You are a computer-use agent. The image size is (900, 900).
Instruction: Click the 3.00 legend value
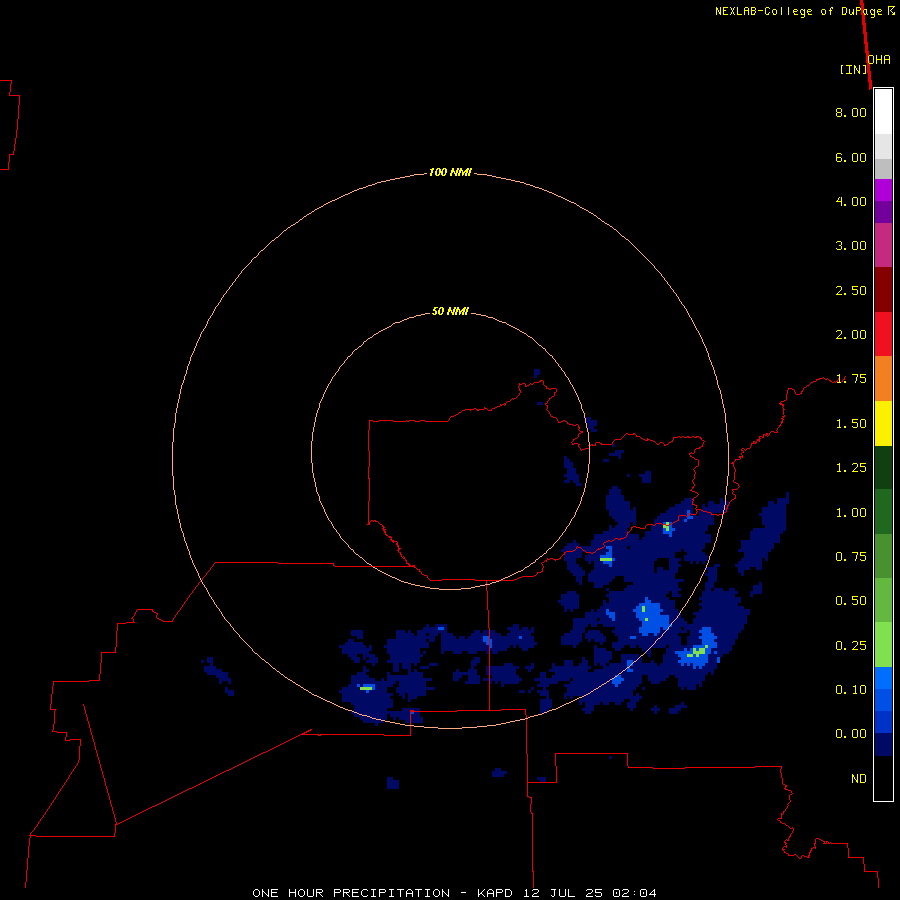[x=851, y=246]
